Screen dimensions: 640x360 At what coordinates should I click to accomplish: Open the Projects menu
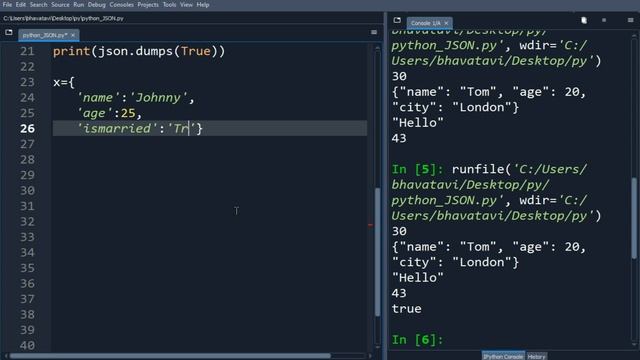pyautogui.click(x=148, y=5)
